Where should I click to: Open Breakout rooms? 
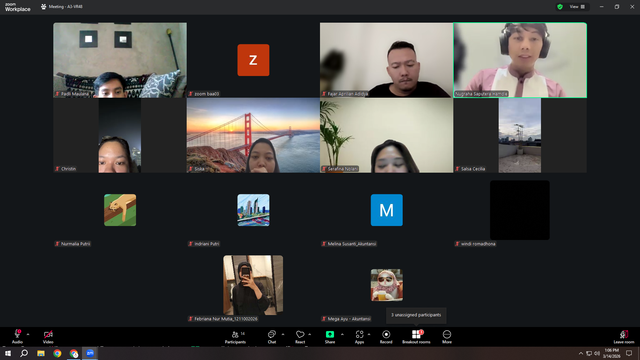416,337
